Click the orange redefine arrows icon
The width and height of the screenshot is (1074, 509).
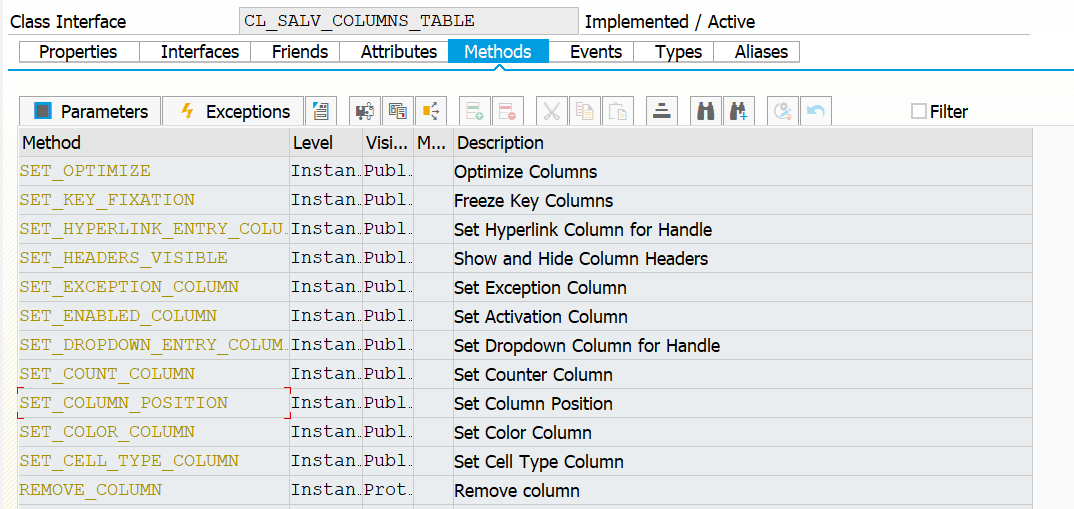point(431,111)
